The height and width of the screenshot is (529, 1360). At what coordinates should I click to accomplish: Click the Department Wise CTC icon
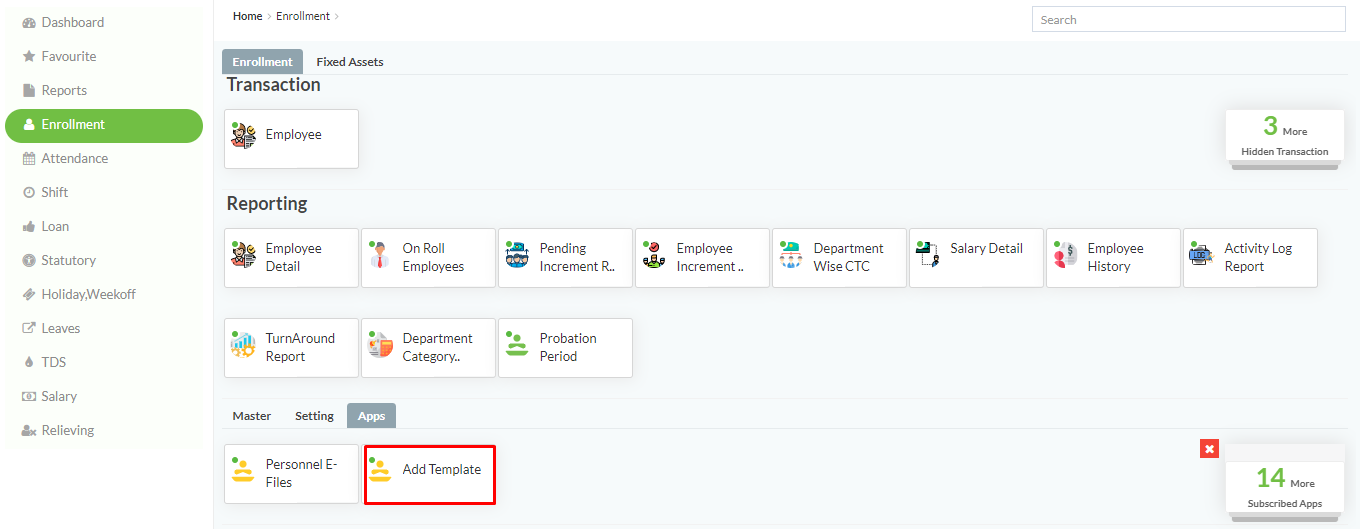tap(791, 255)
